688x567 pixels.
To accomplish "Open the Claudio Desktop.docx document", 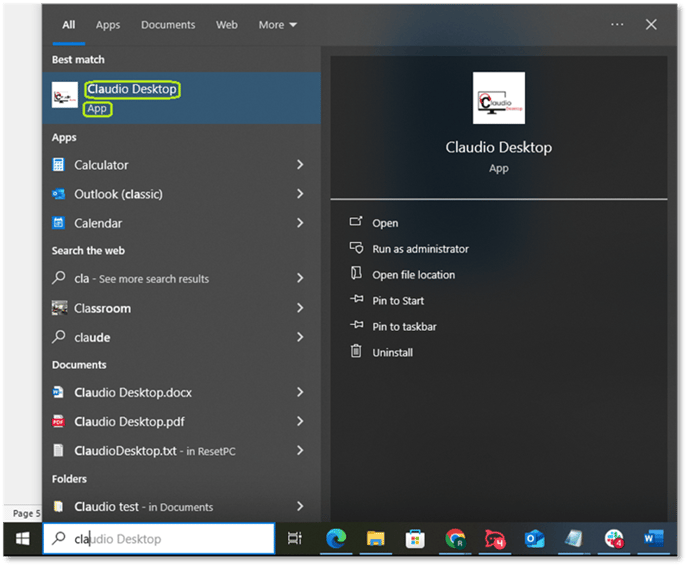I will tap(182, 392).
